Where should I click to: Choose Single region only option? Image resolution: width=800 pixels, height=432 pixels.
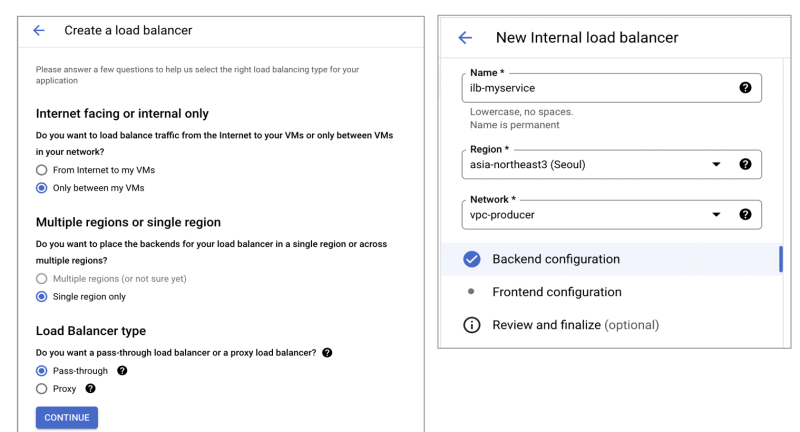(x=42, y=296)
